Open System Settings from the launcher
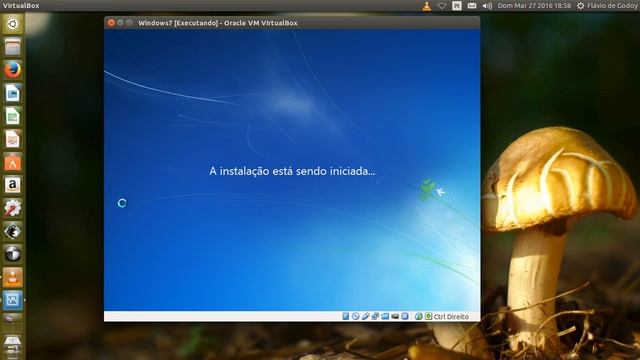Screen dimensions: 640x360 tap(13, 208)
